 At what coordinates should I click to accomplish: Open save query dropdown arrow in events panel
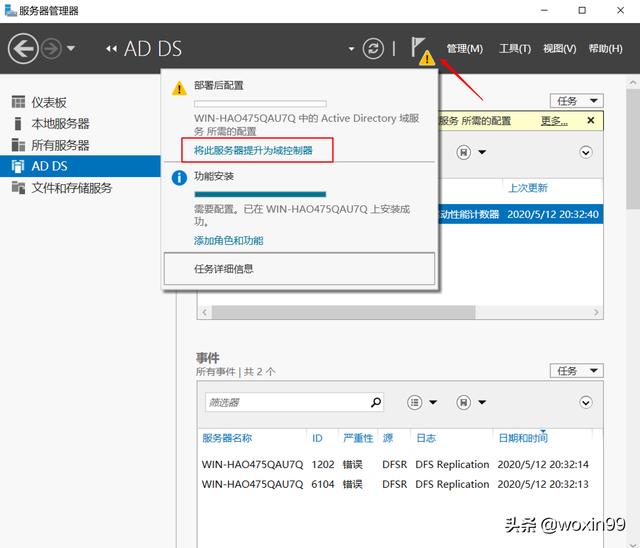pos(482,402)
